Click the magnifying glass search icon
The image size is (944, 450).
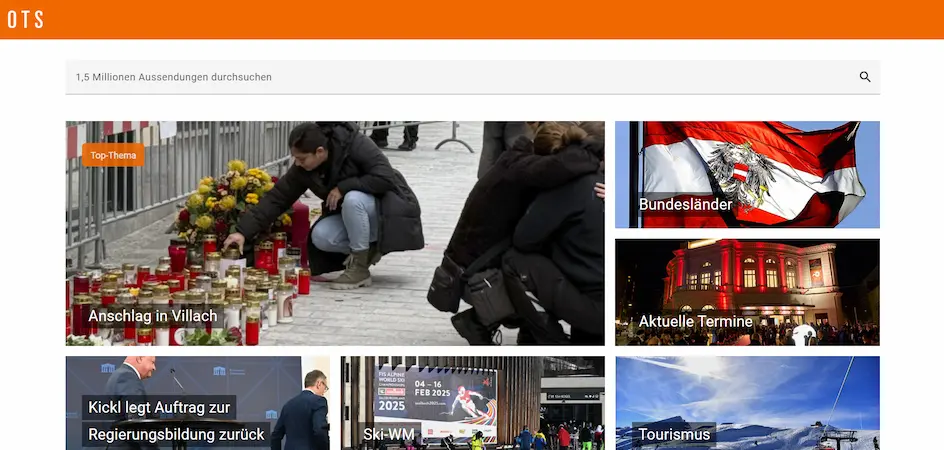pos(865,77)
